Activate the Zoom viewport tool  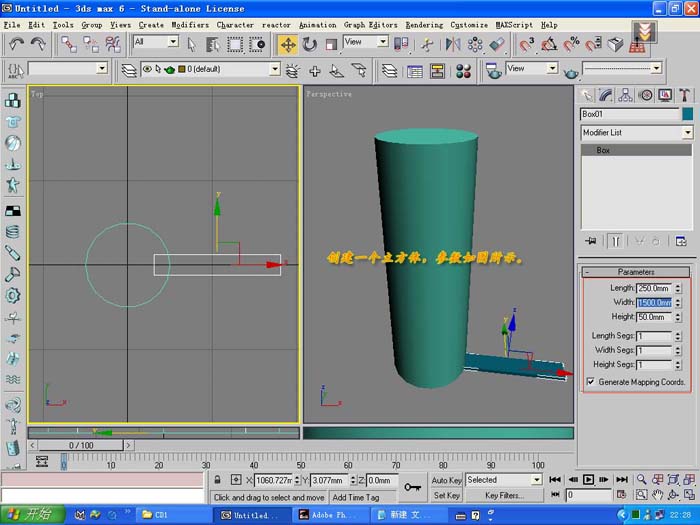tap(641, 479)
